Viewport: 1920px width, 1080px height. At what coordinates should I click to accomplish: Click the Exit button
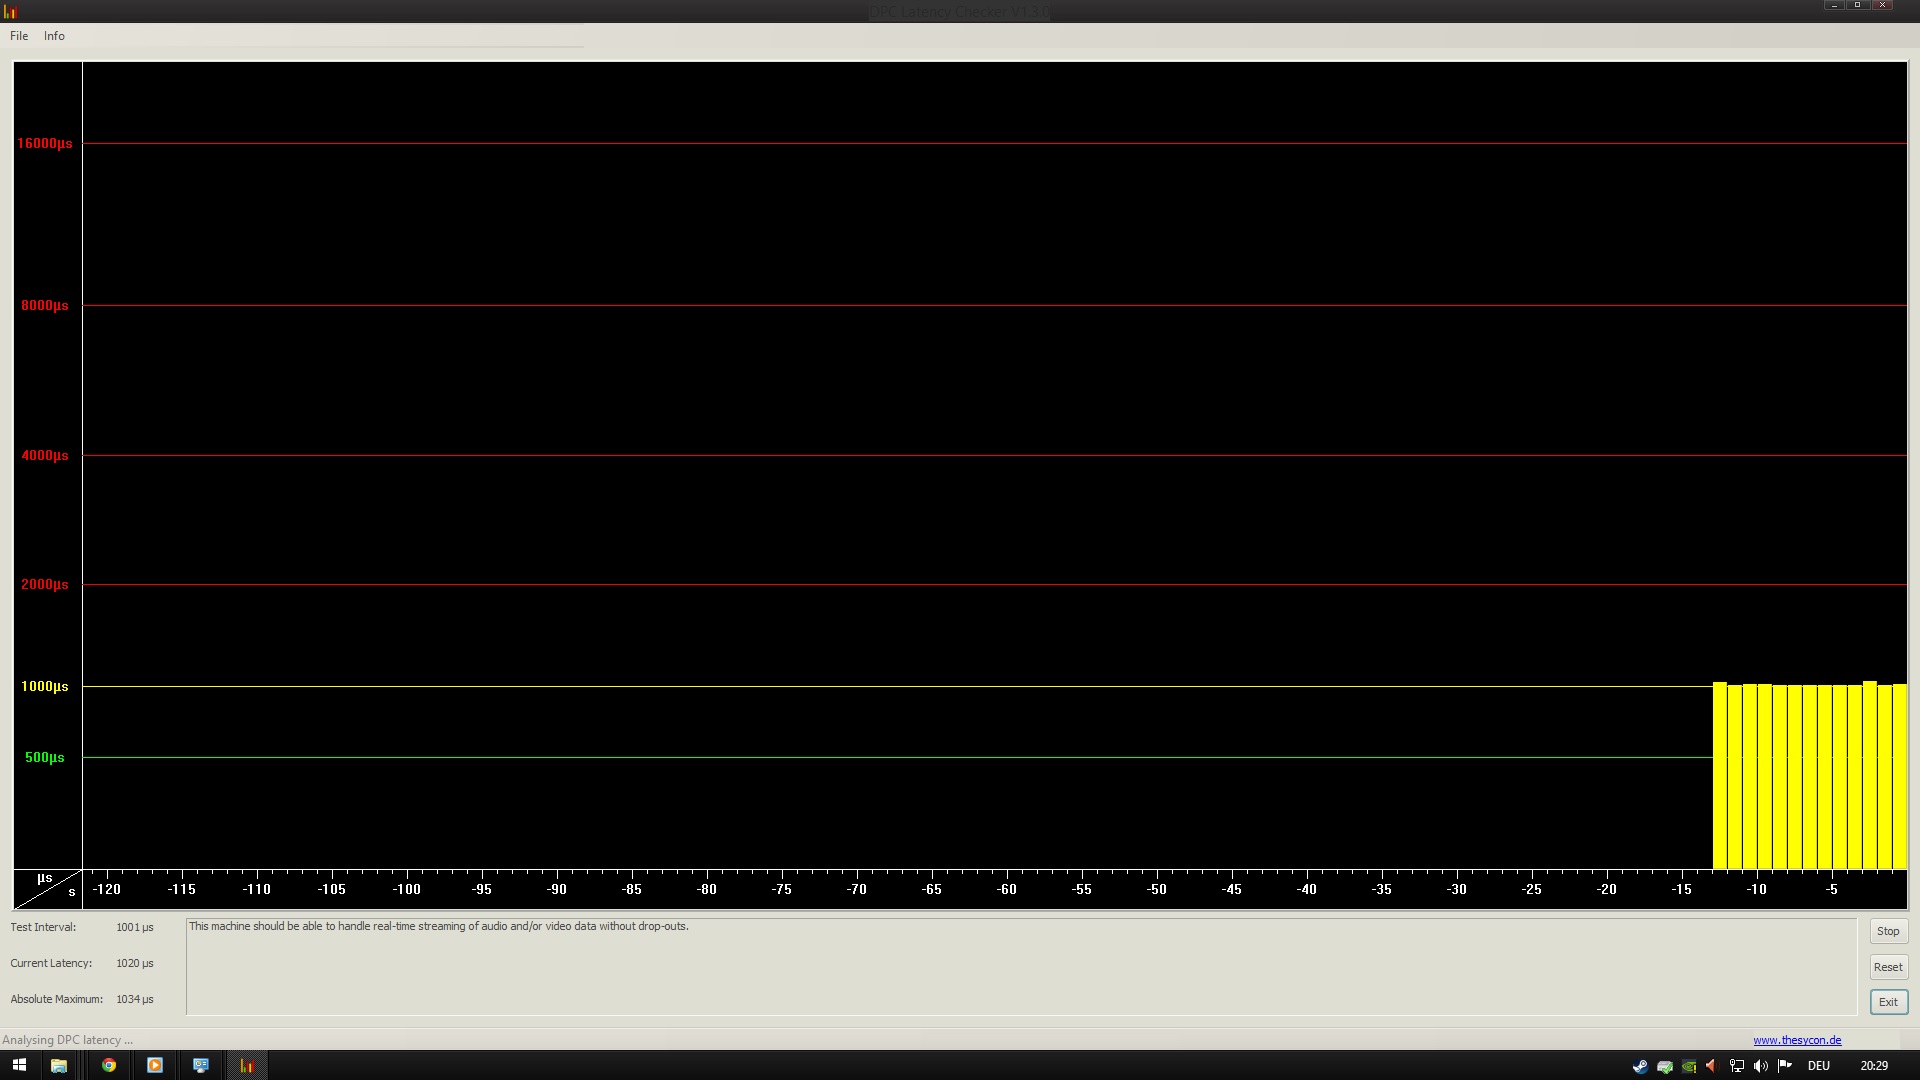[1888, 1002]
